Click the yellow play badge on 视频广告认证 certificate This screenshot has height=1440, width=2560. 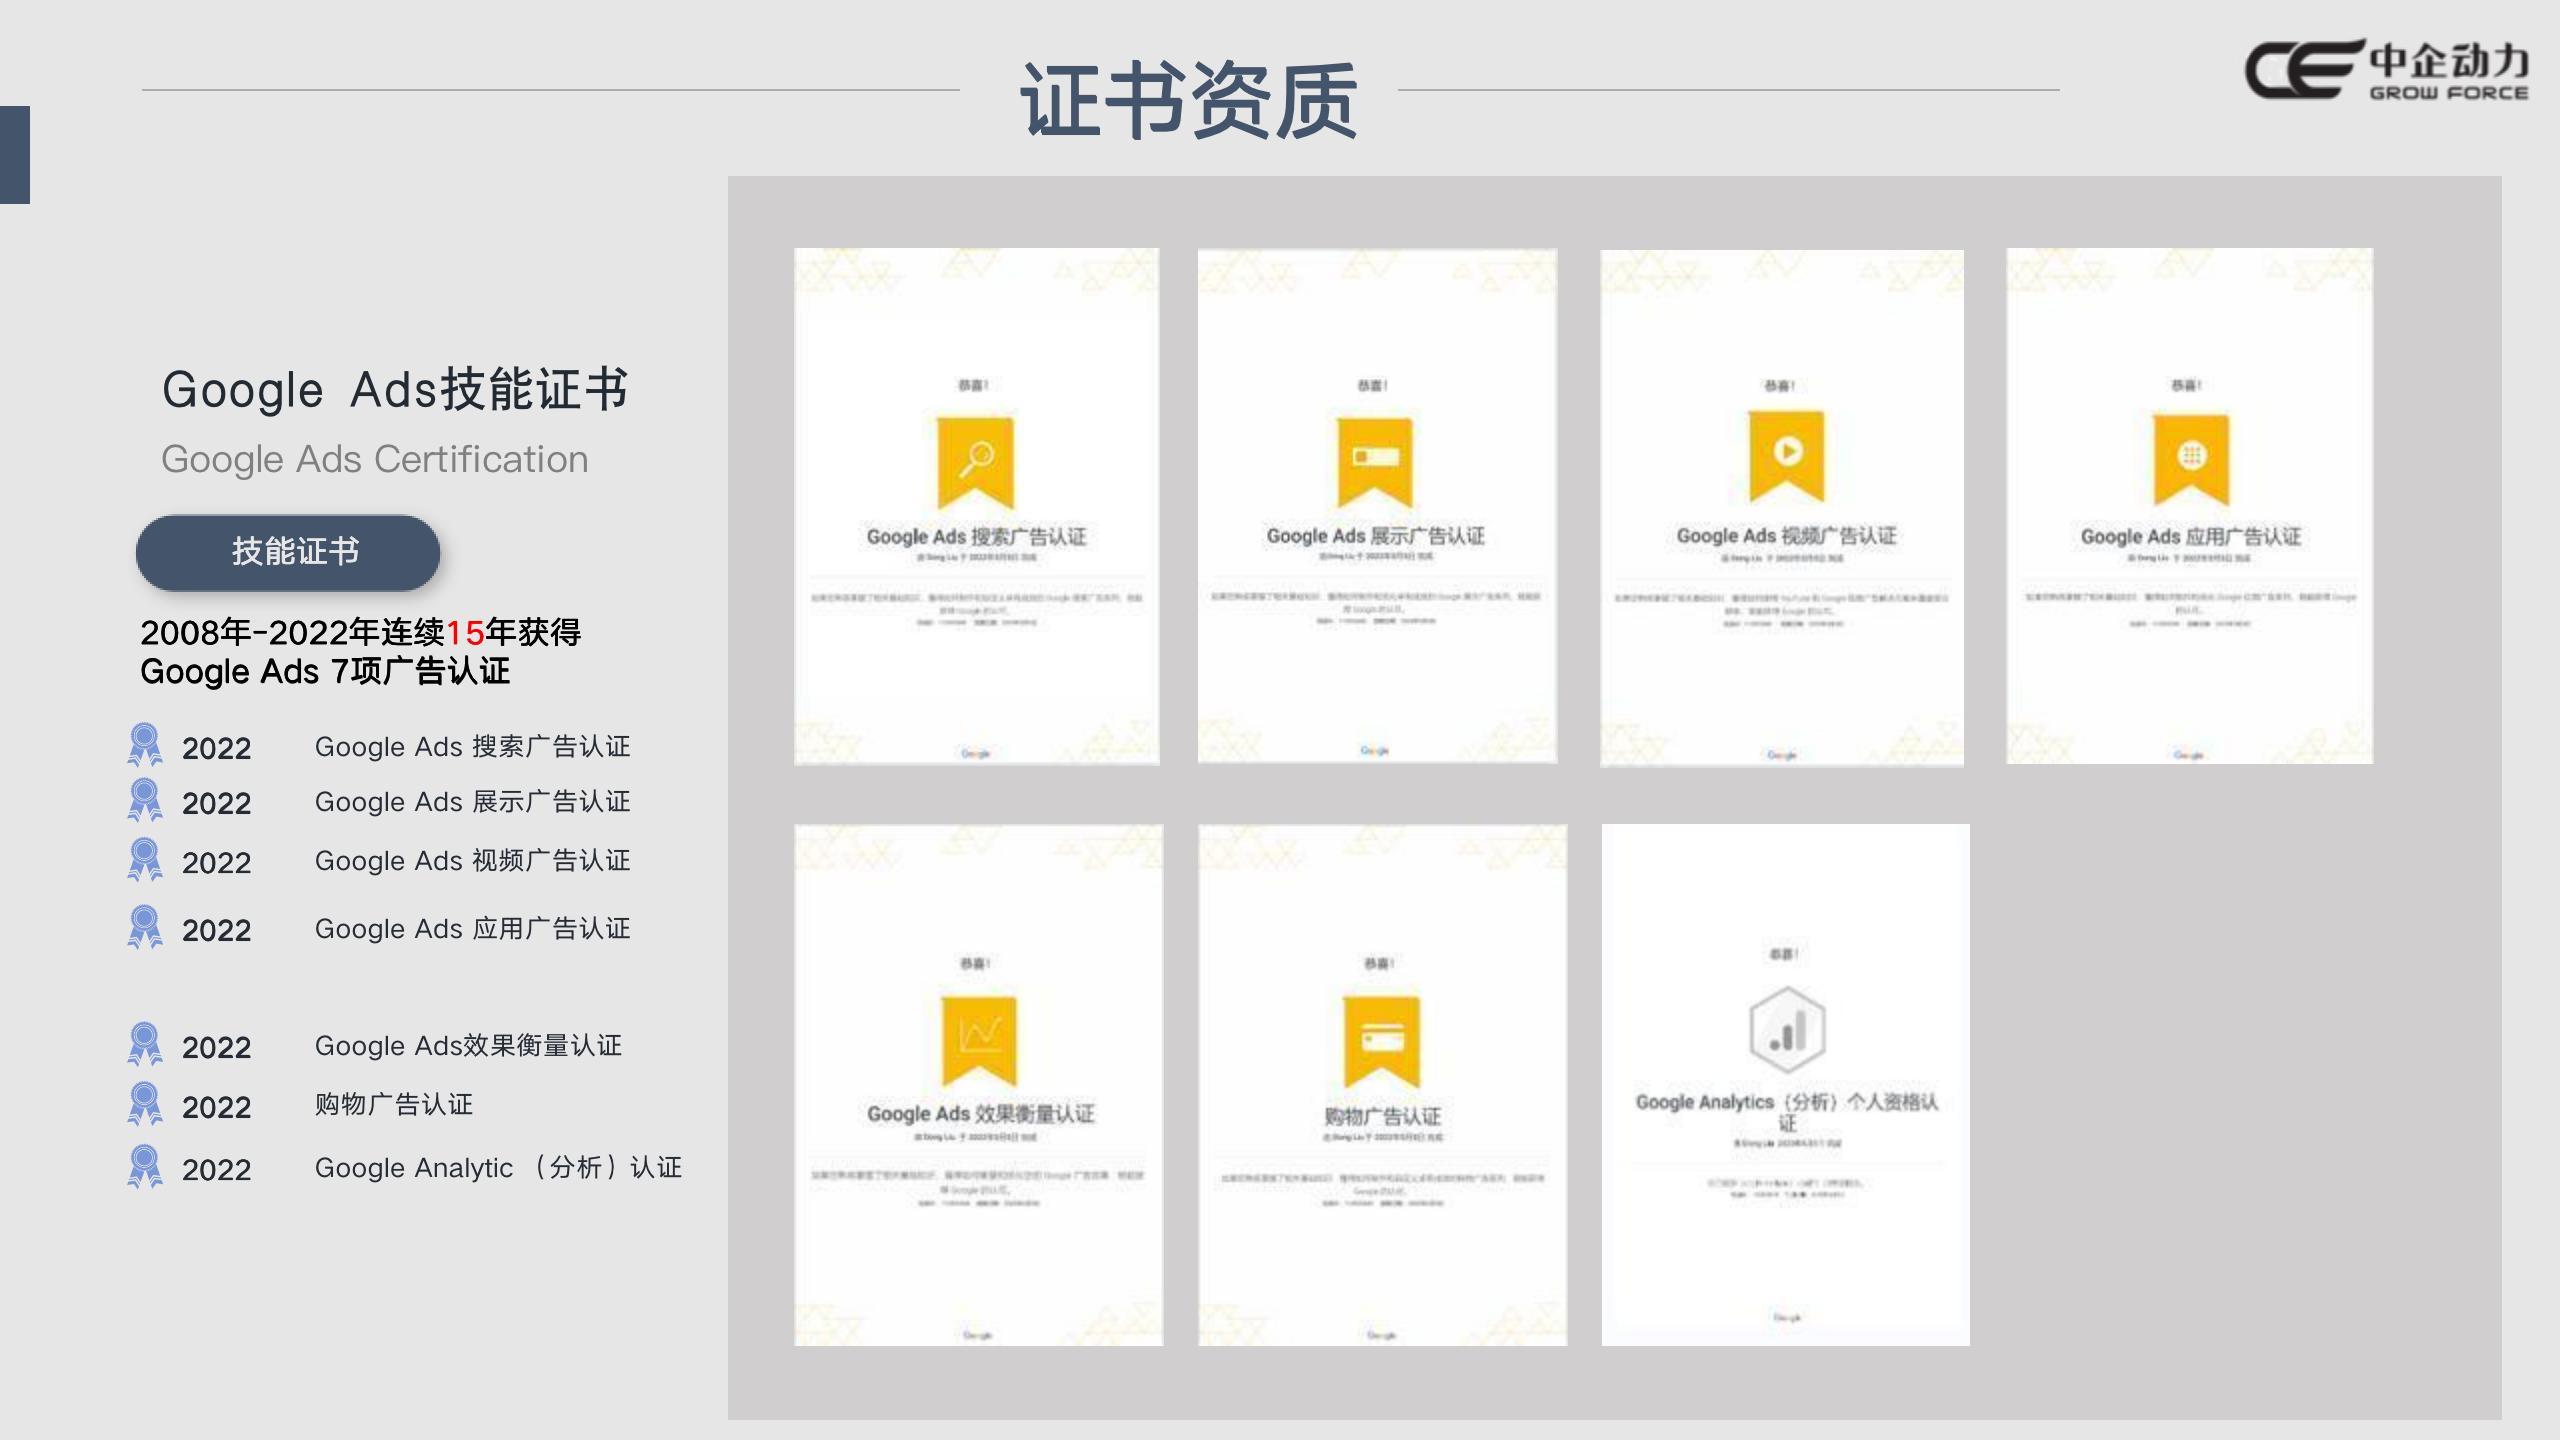[x=1787, y=455]
